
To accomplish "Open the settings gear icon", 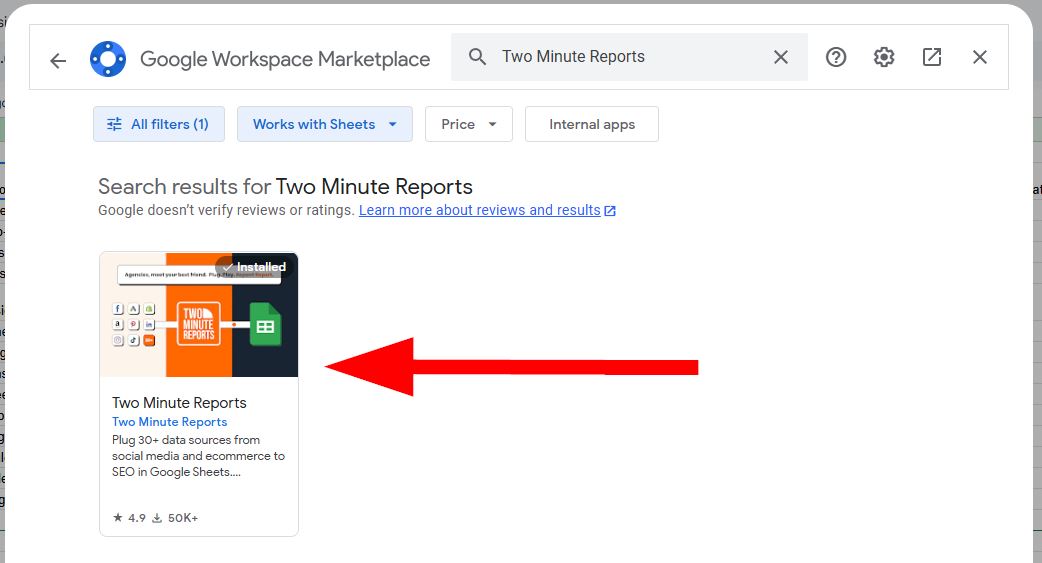I will [884, 57].
